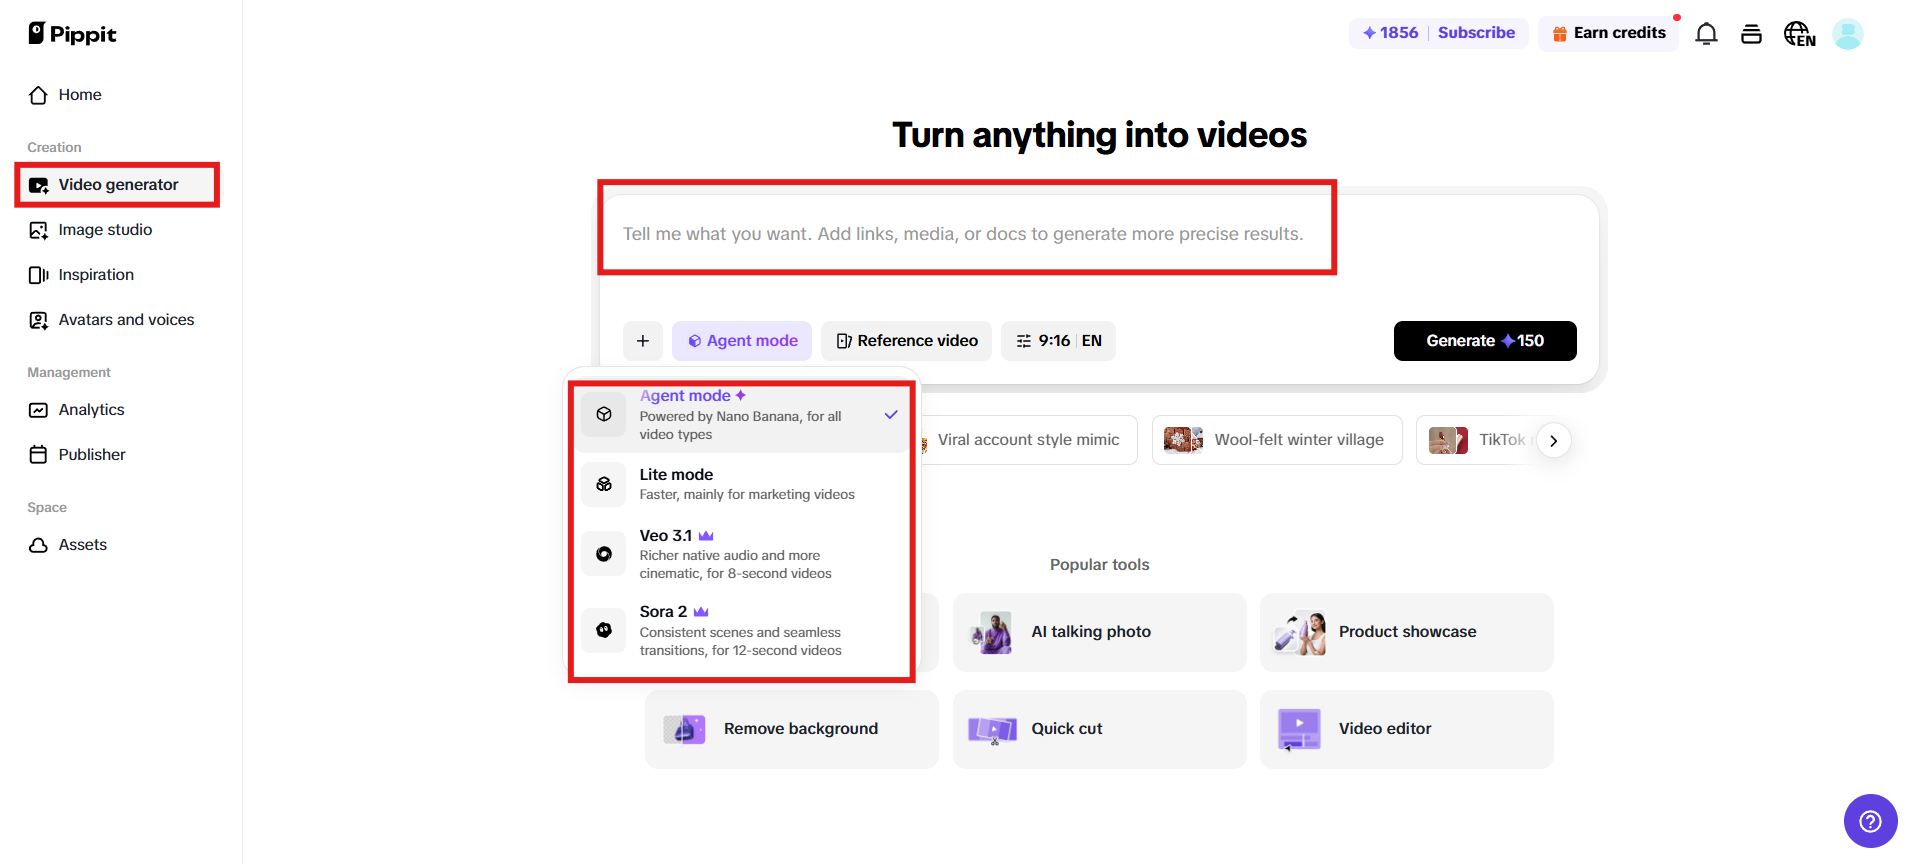
Task: Click the Publisher calendar icon
Action: click(38, 455)
